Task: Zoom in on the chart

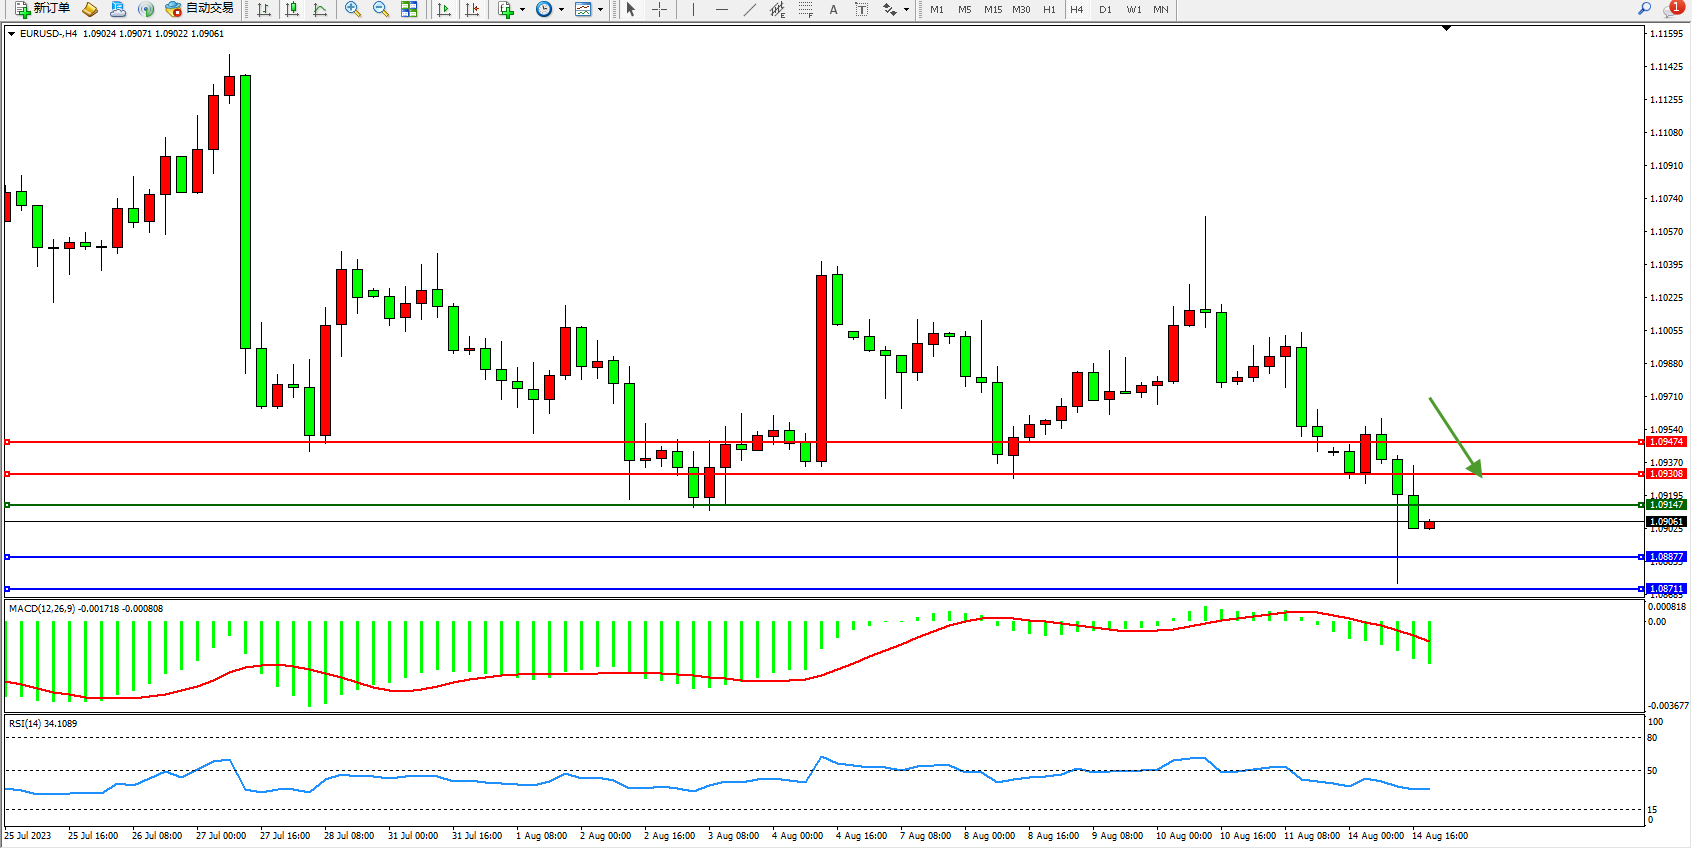Action: [x=353, y=9]
